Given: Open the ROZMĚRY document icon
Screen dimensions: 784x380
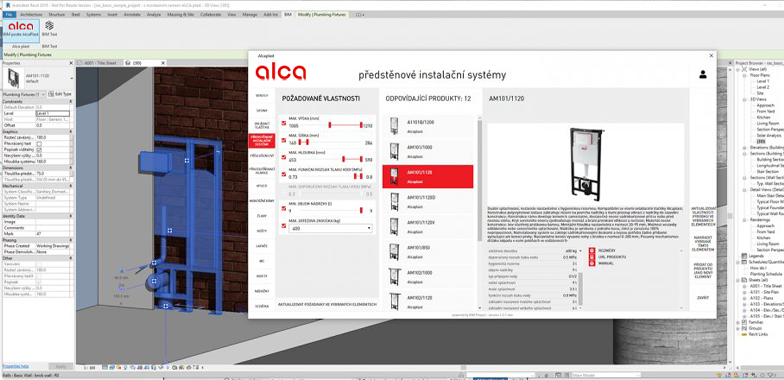Looking at the screenshot, I should pyautogui.click(x=592, y=250).
